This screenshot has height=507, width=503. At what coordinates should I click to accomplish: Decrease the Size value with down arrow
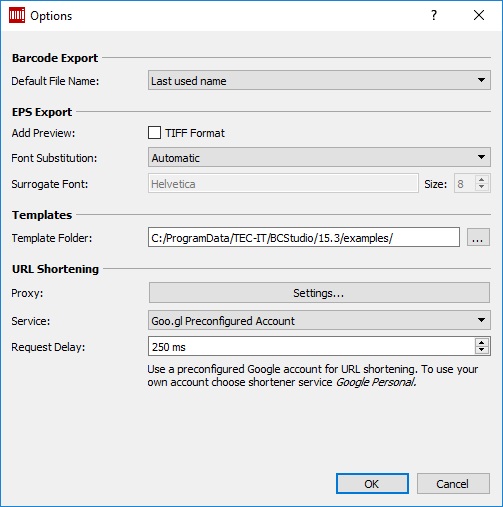pos(481,187)
